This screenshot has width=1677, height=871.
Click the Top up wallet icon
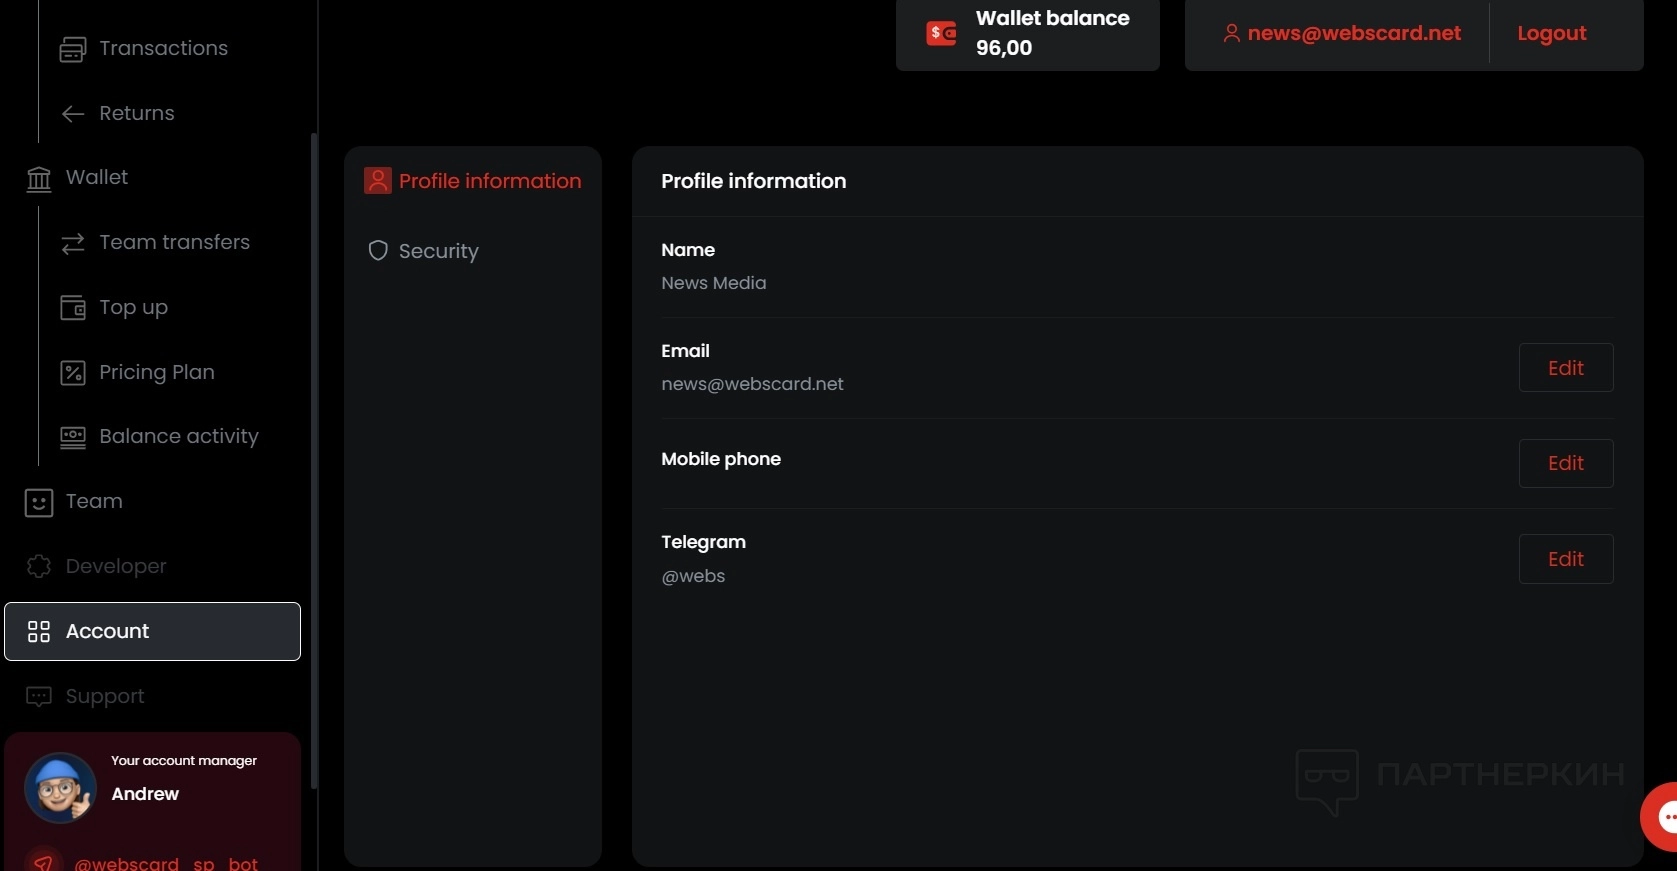coord(73,308)
